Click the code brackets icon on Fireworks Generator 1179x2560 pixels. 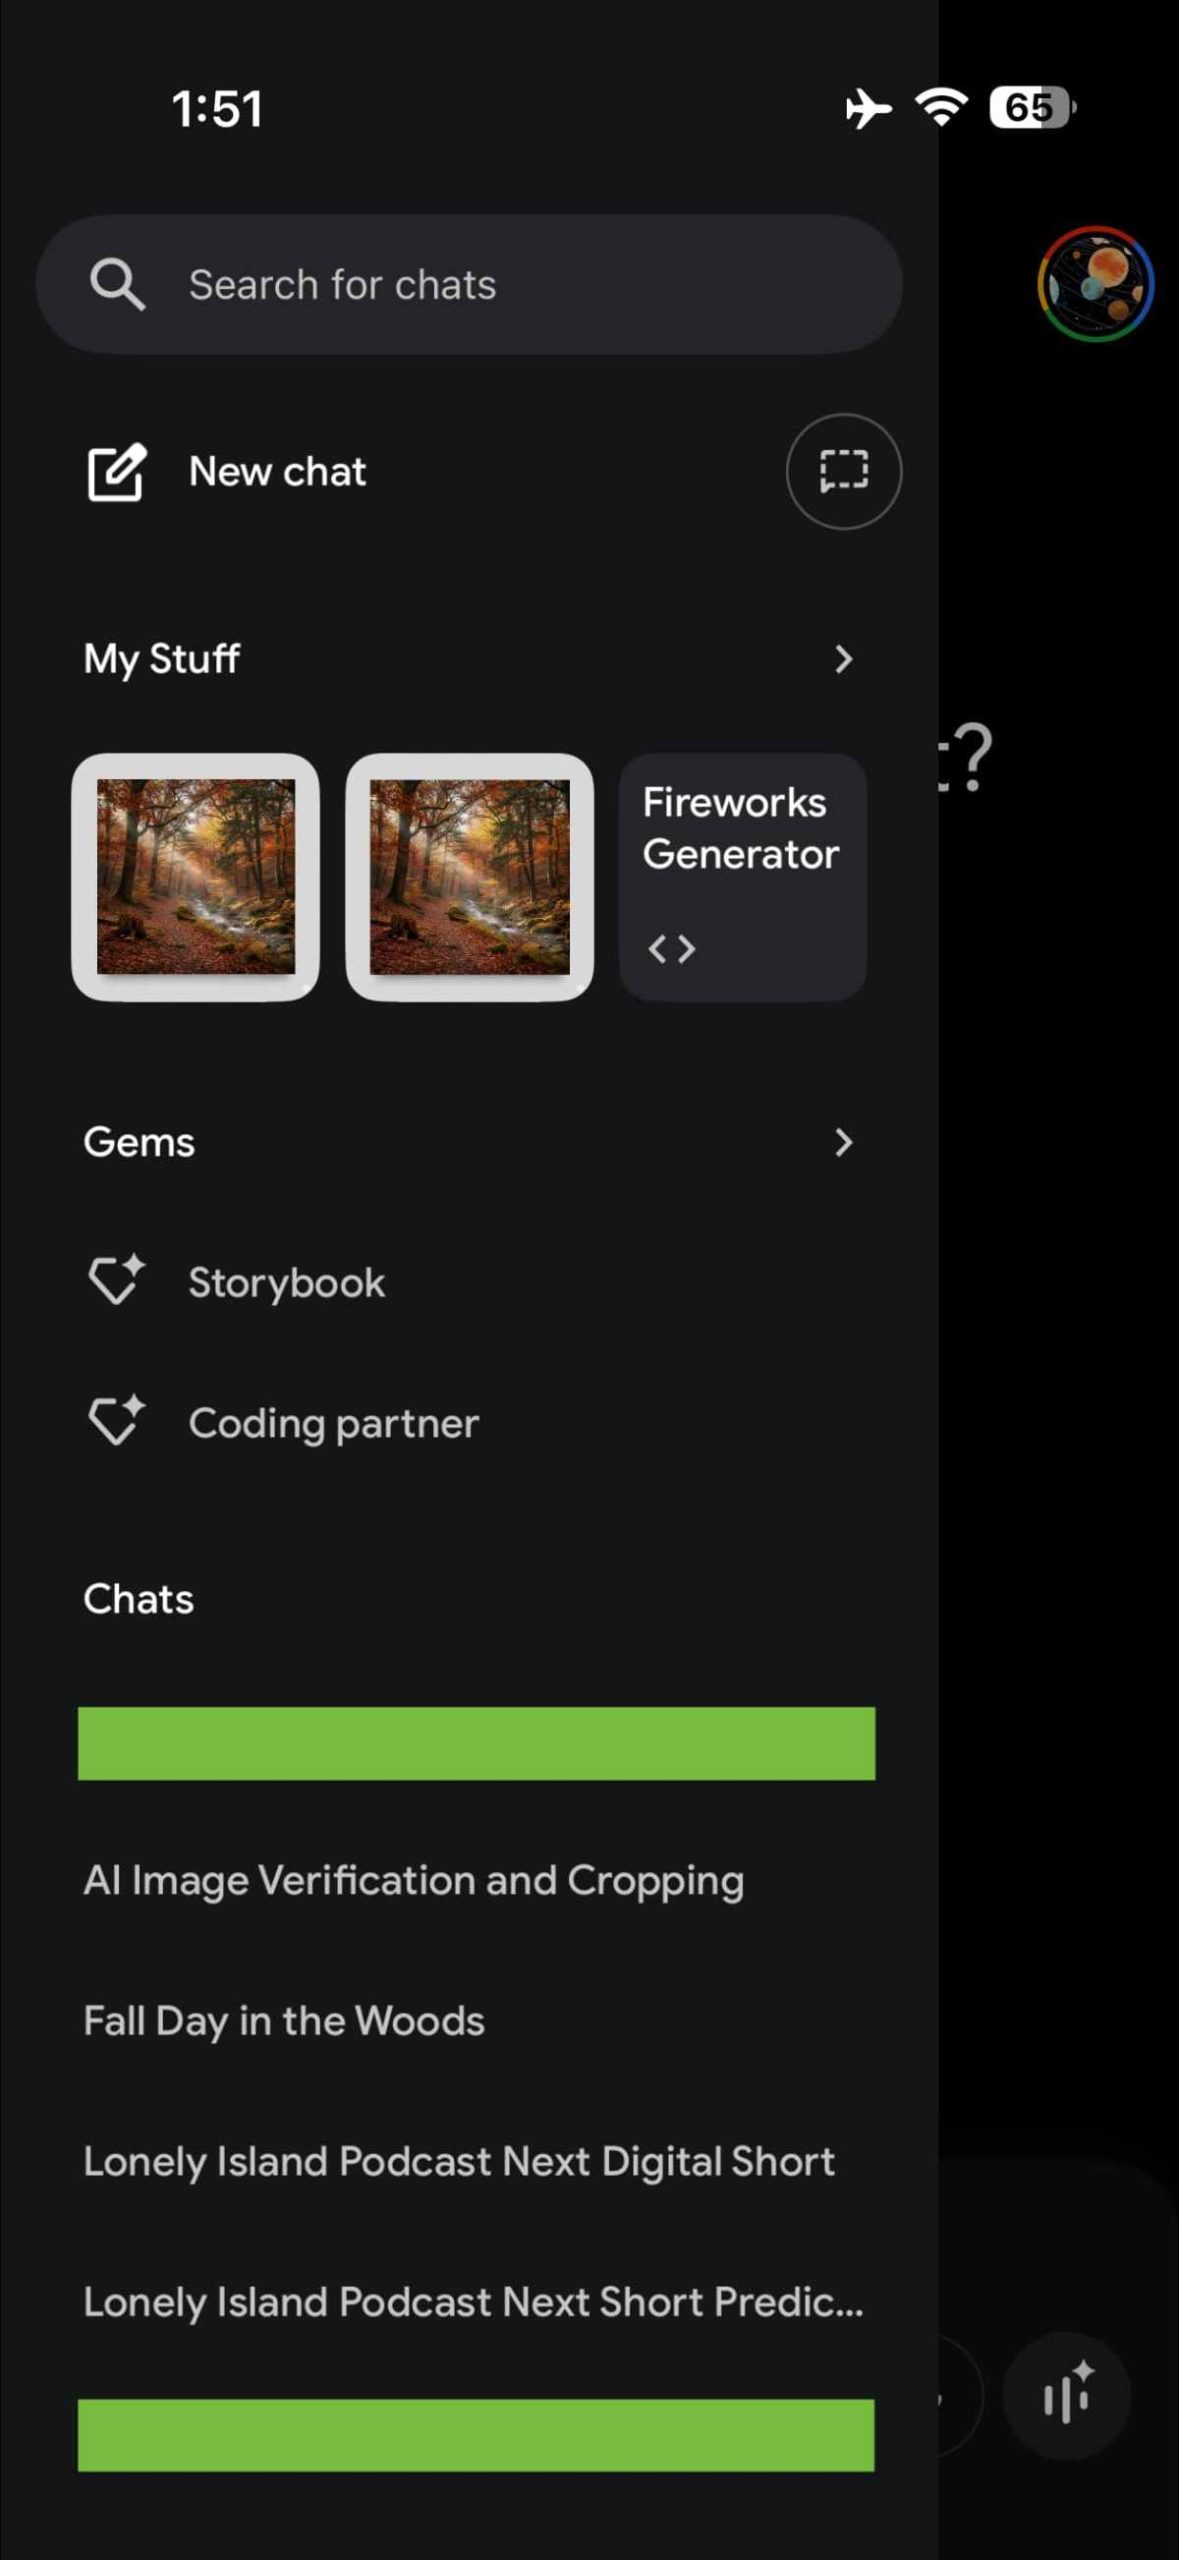click(671, 948)
